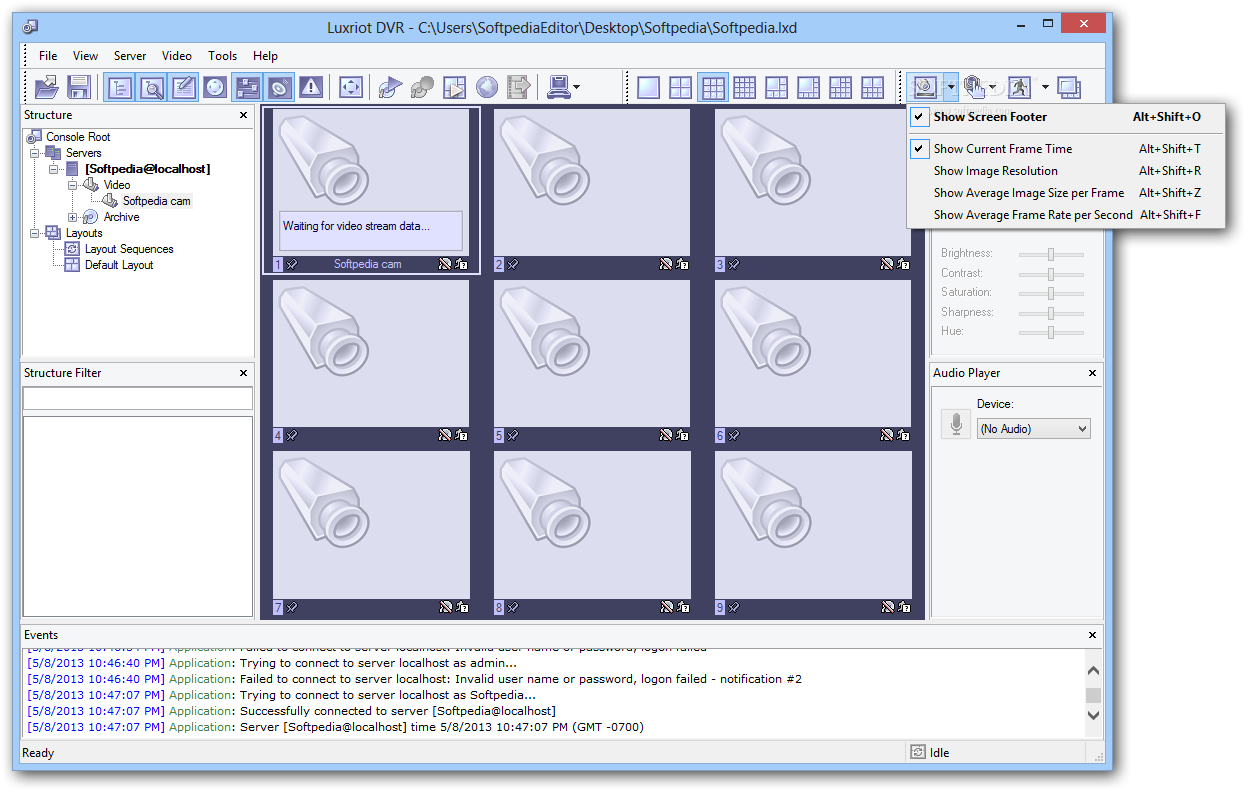Close the Events panel
This screenshot has width=1246, height=791.
[1093, 635]
